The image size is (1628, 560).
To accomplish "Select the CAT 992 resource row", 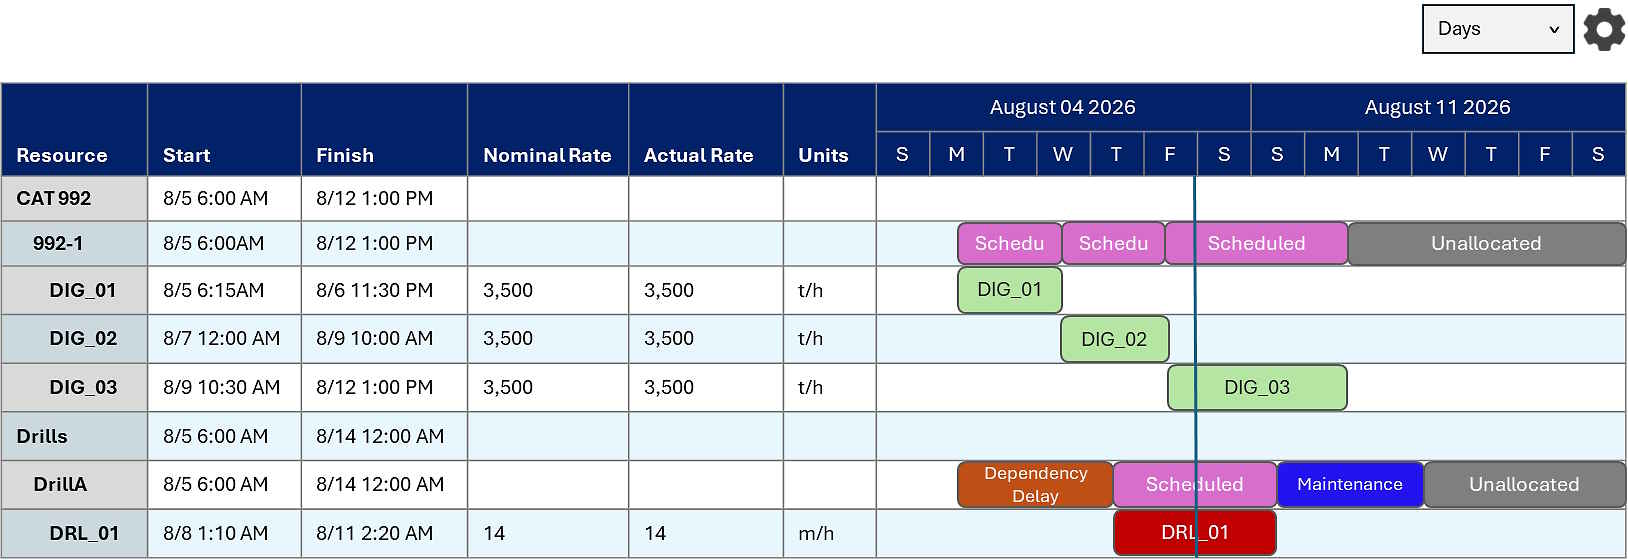I will click(x=54, y=199).
